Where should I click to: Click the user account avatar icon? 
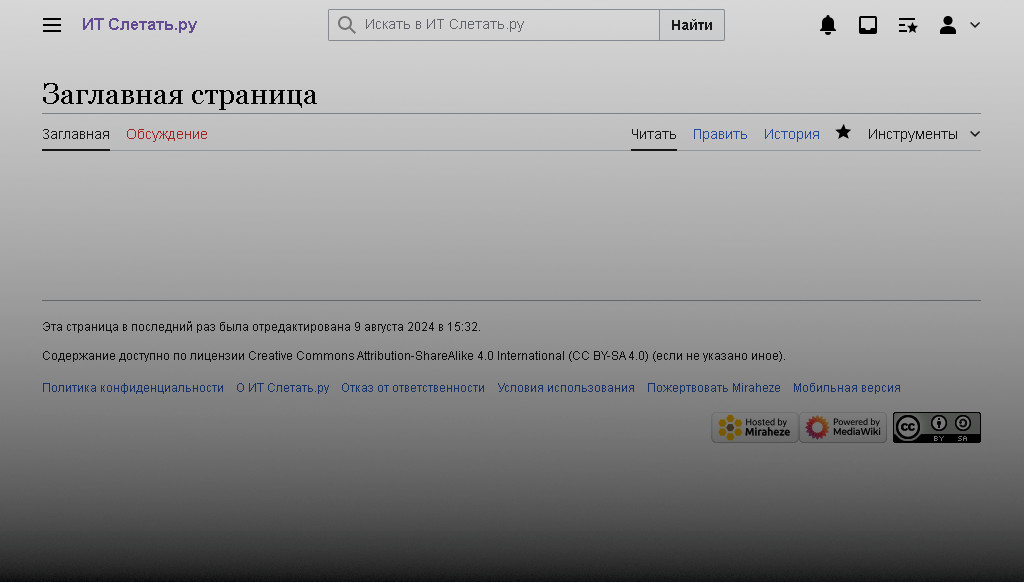pyautogui.click(x=947, y=25)
